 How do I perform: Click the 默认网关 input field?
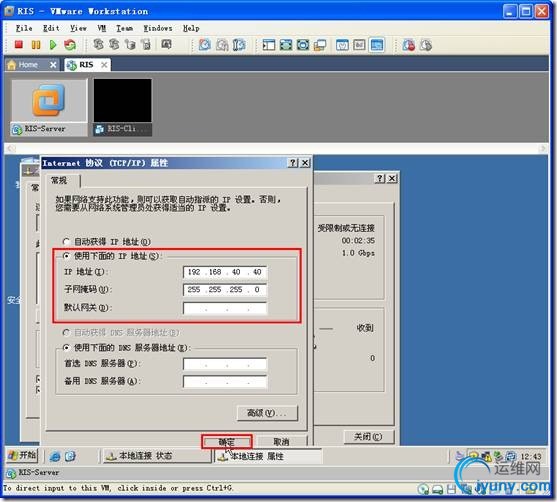click(225, 308)
